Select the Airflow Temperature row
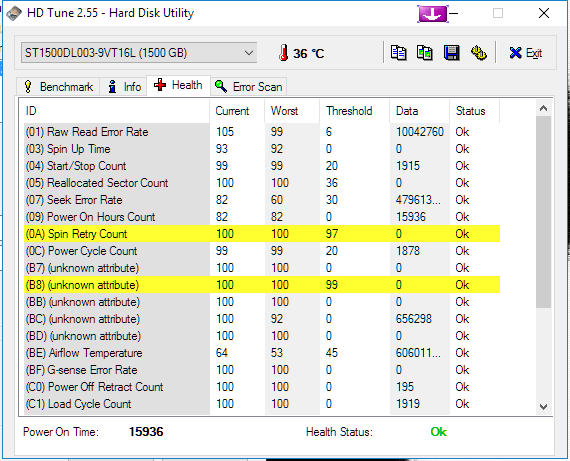The width and height of the screenshot is (570, 461). point(262,353)
